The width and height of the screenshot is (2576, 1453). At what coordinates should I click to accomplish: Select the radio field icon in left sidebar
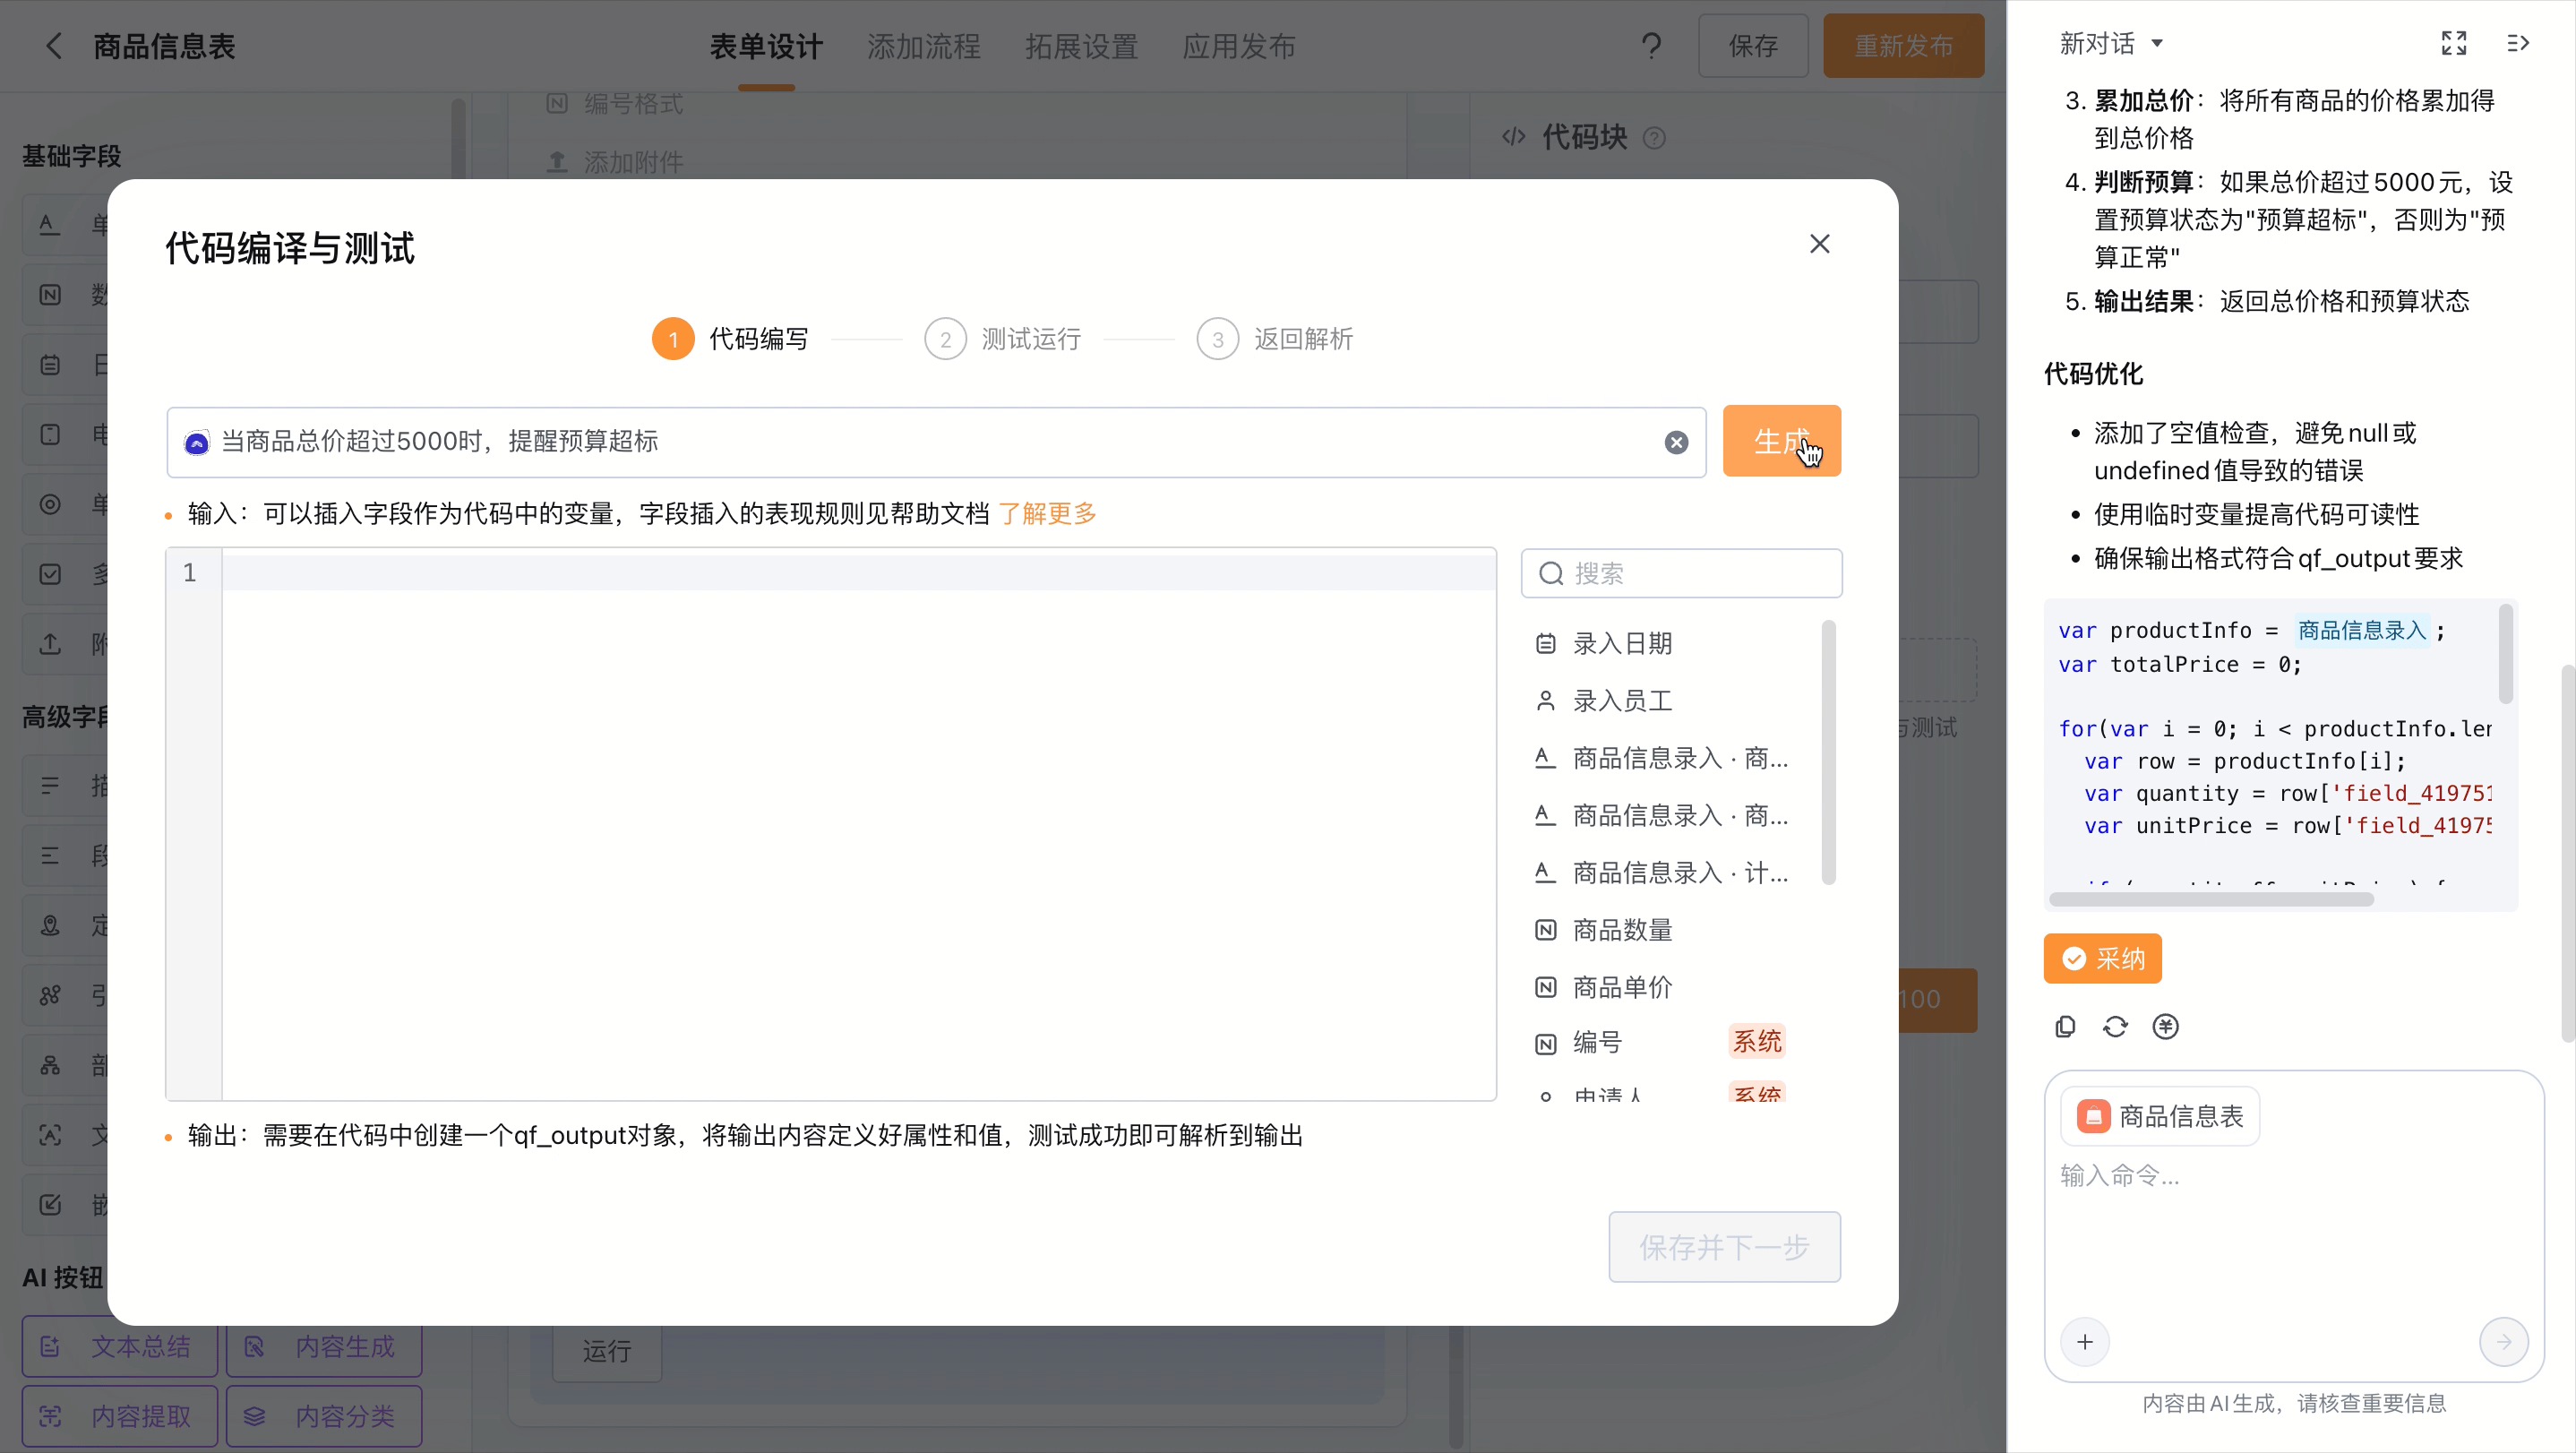50,505
